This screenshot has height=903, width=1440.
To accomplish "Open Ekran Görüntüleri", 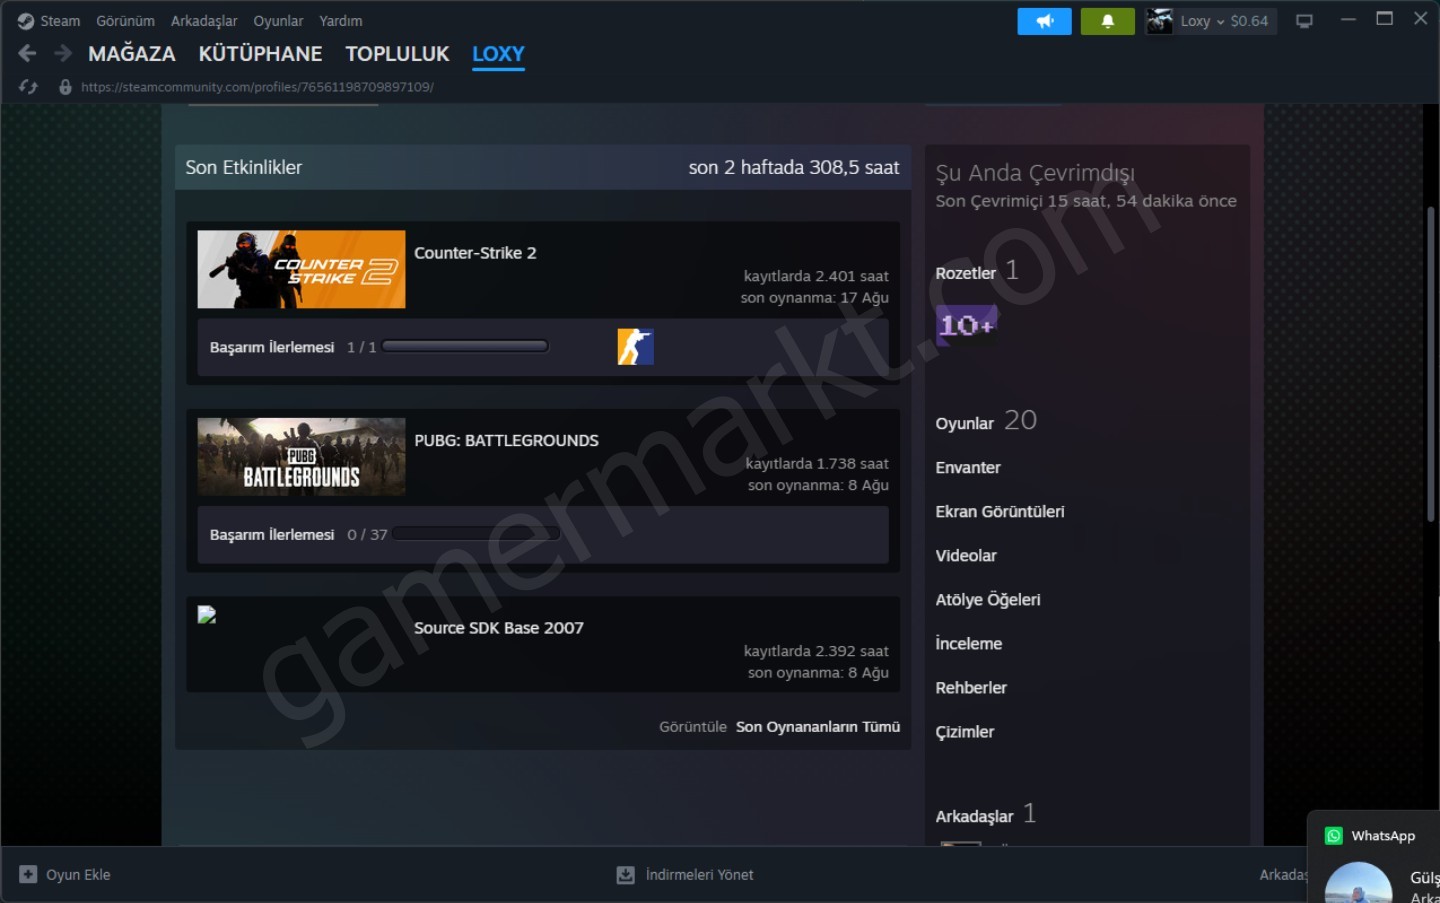I will [1000, 512].
